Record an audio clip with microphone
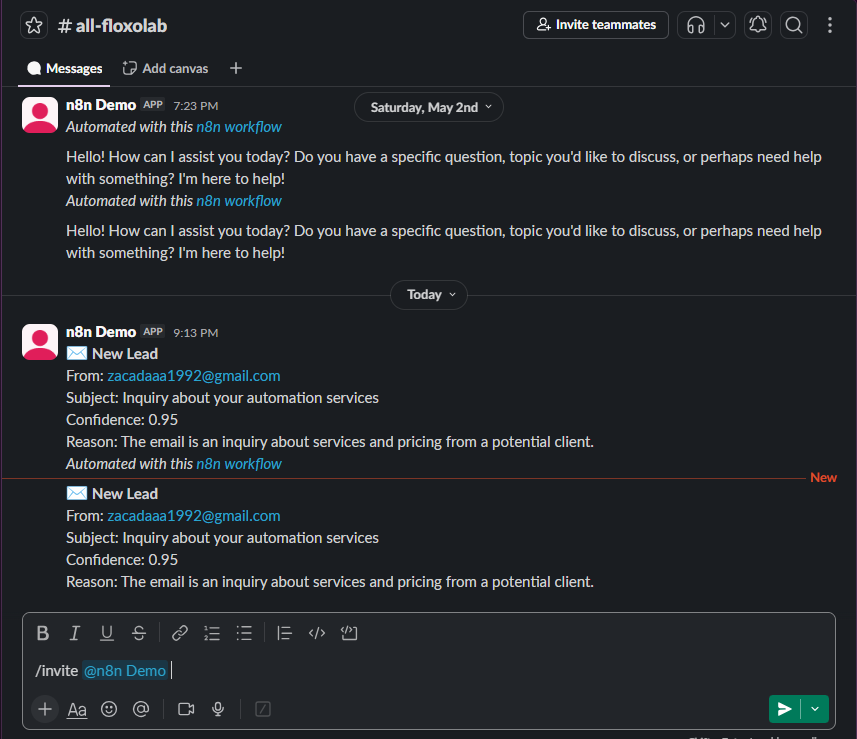The height and width of the screenshot is (739, 857). pyautogui.click(x=218, y=709)
